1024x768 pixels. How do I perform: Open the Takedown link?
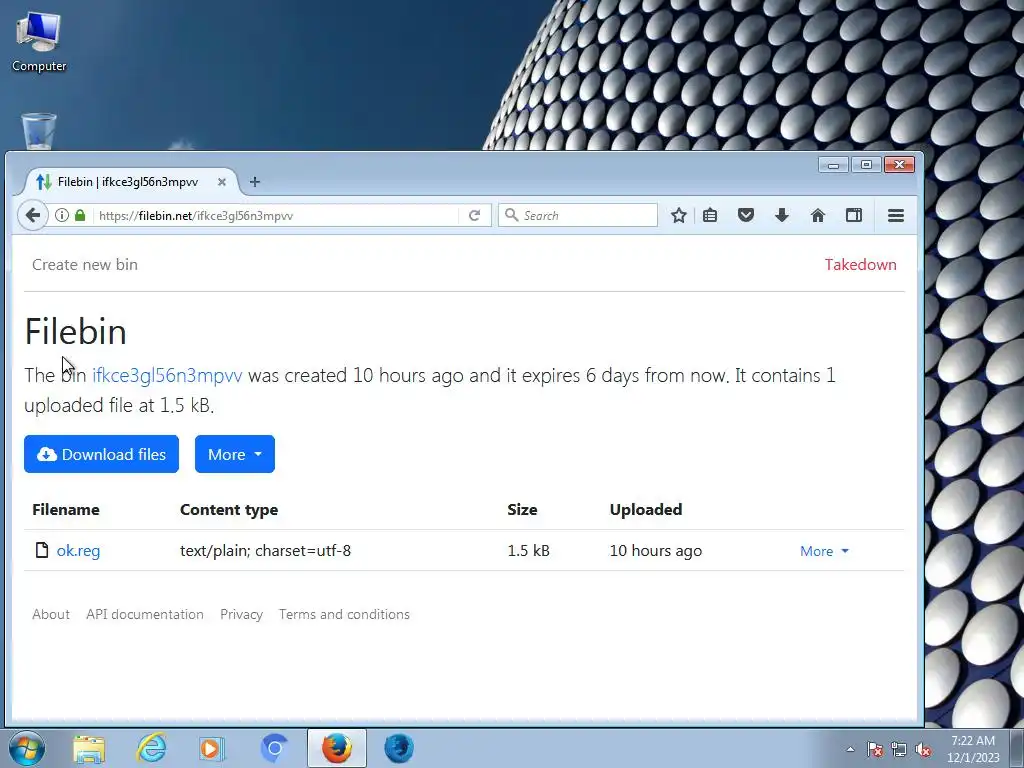[x=860, y=264]
